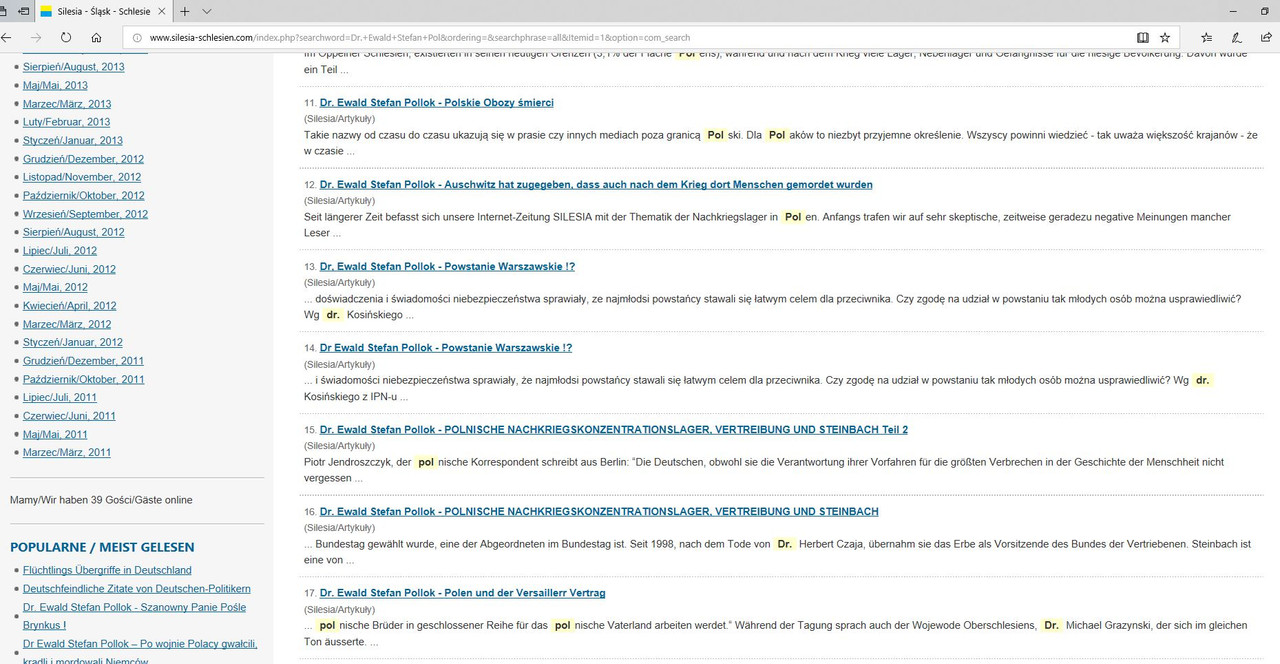Open result 17 Polen und der Versaillerr Vertrag

[x=462, y=593]
